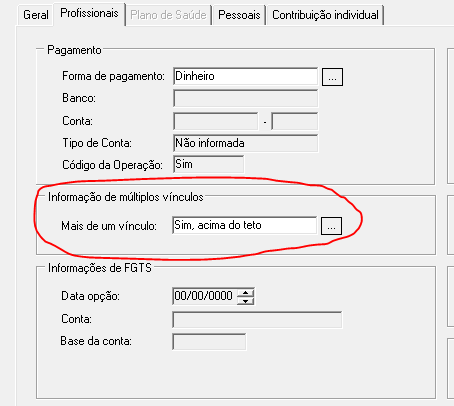
Task: Open the Pessoais tab
Action: tap(239, 15)
